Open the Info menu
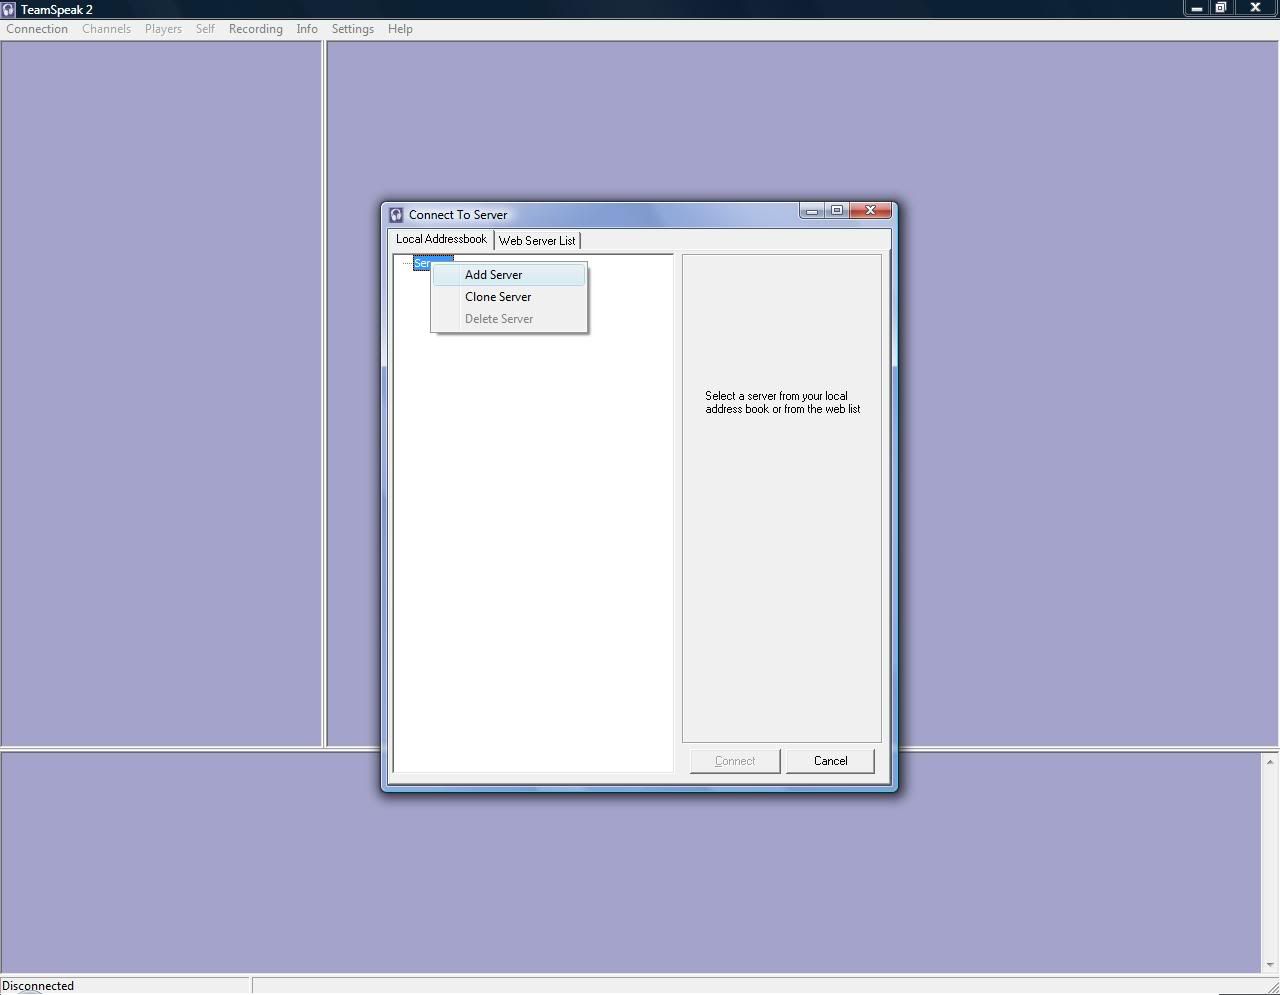This screenshot has height=995, width=1280. pos(307,29)
